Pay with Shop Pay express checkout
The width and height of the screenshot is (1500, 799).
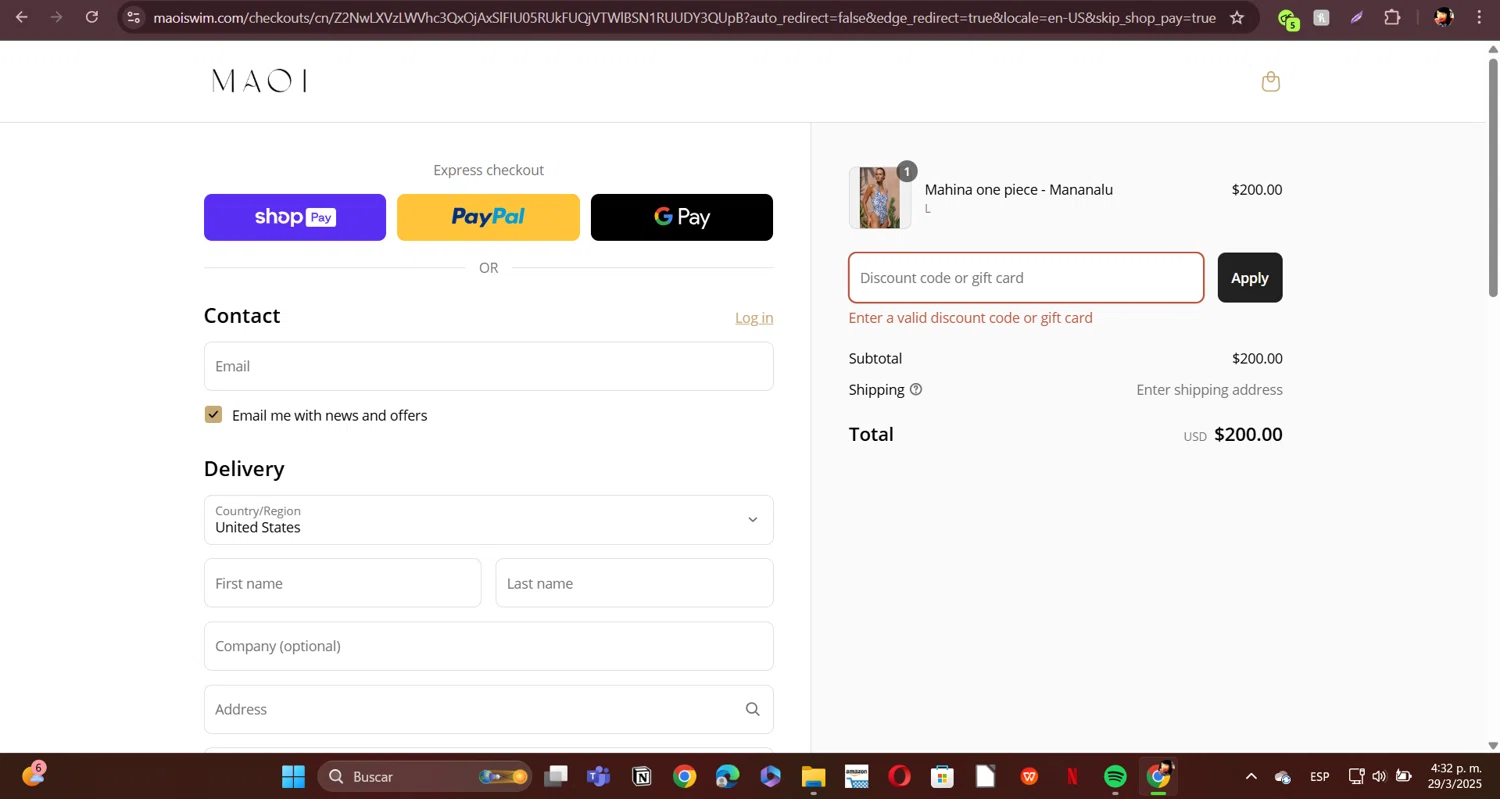pos(295,217)
